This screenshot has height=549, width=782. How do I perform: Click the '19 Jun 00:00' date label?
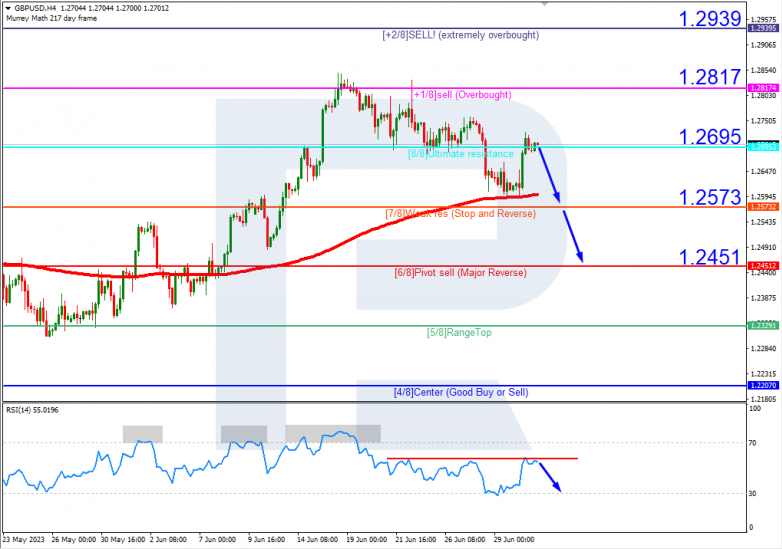pos(367,540)
